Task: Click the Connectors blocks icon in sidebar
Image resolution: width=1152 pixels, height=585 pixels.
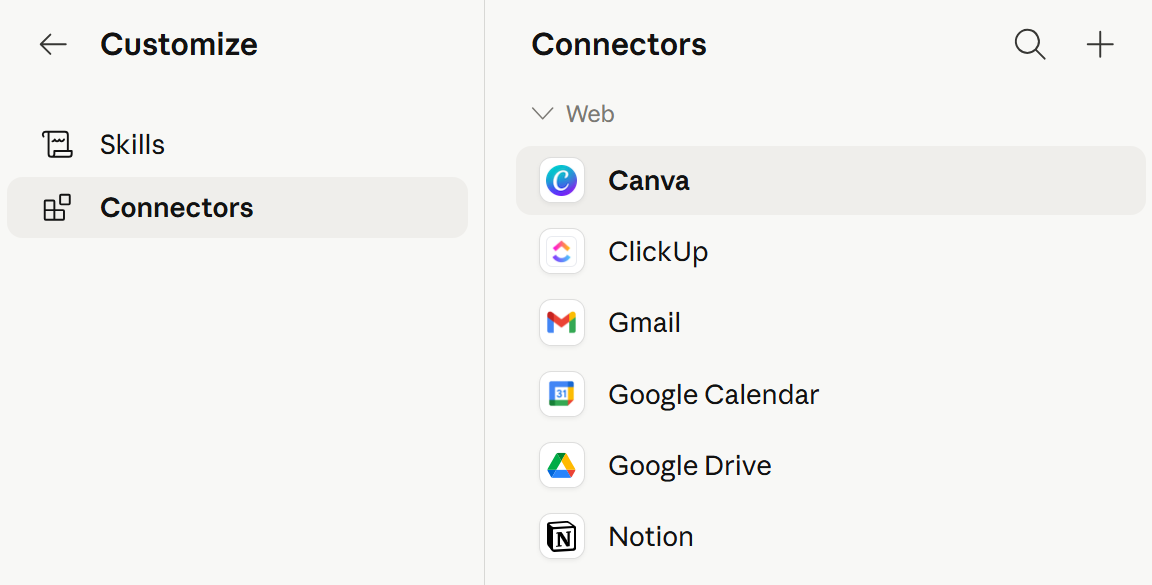Action: pyautogui.click(x=57, y=208)
